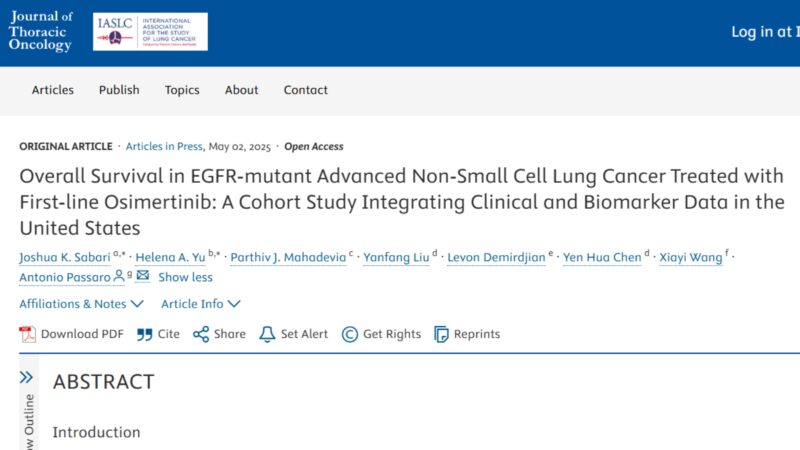The height and width of the screenshot is (450, 800).
Task: Click the Cite quotation mark icon
Action: [145, 335]
